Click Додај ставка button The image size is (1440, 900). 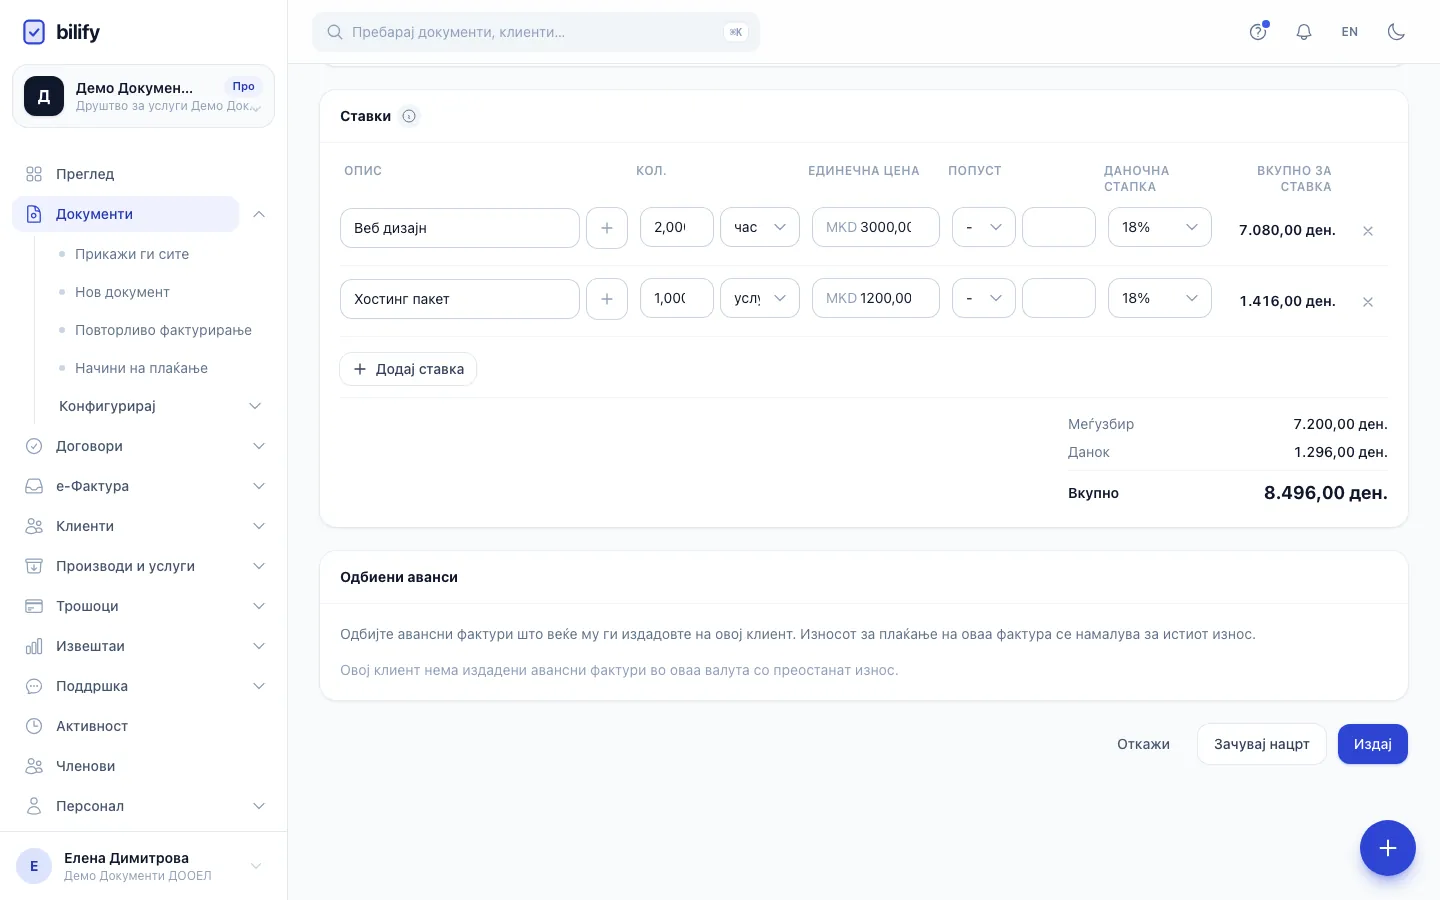point(408,369)
